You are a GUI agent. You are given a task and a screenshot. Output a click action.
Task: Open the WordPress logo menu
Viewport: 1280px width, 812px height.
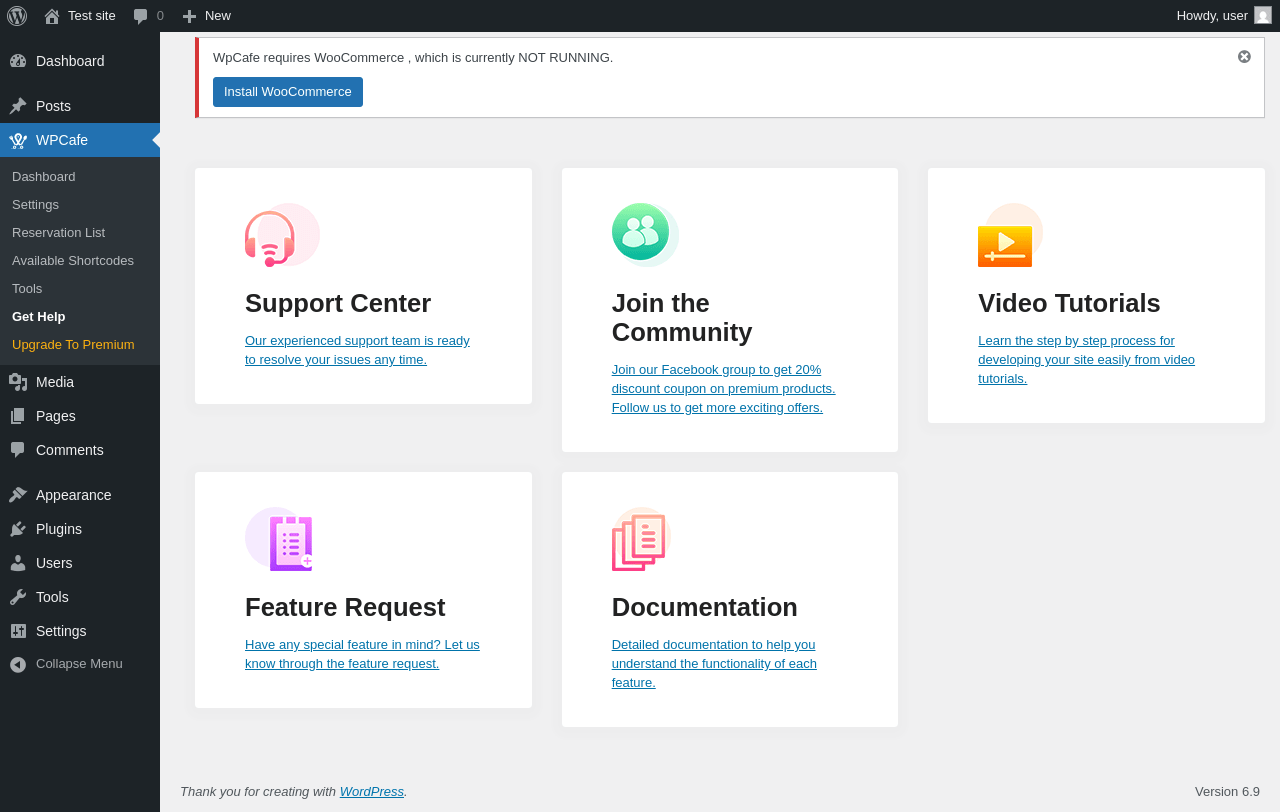pos(17,16)
